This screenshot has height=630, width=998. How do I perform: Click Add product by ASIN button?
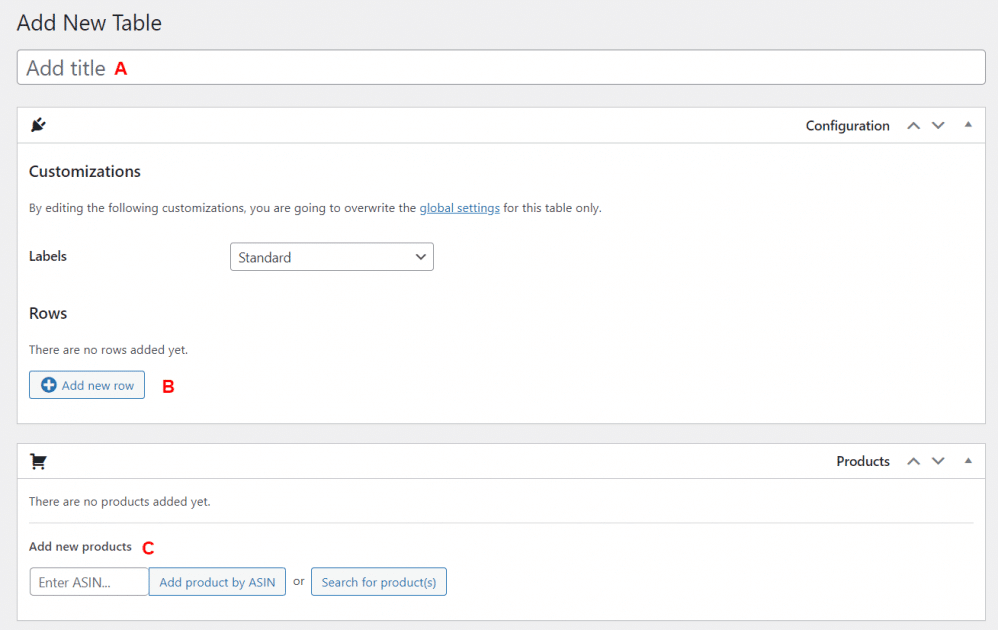coord(217,582)
